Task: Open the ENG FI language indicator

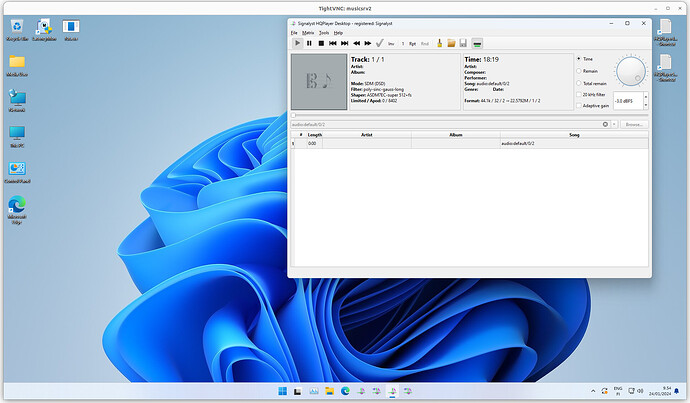Action: click(618, 391)
